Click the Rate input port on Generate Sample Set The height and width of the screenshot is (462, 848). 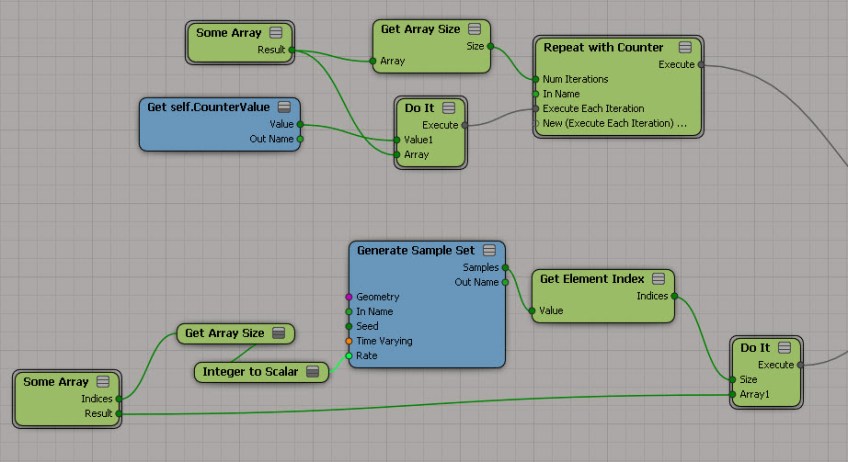pyautogui.click(x=349, y=356)
